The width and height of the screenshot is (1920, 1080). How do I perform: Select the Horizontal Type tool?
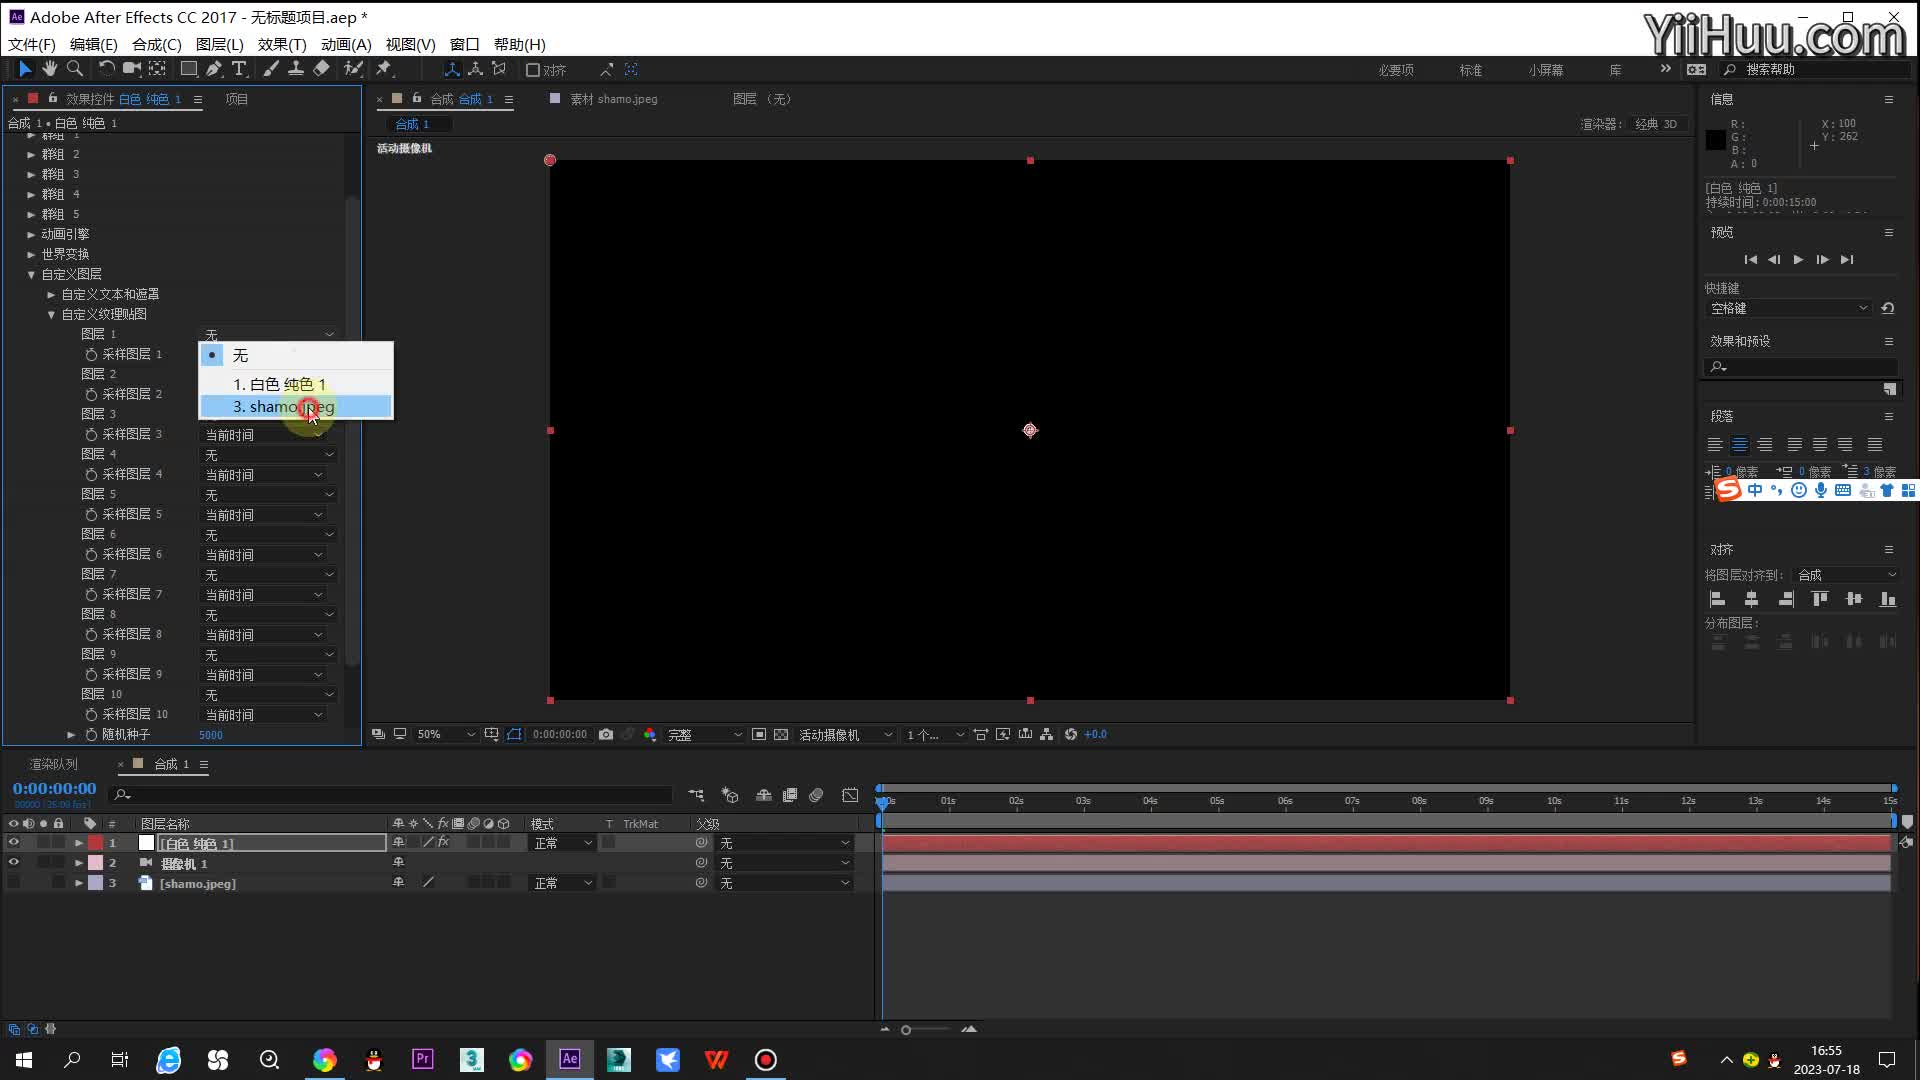click(x=239, y=69)
